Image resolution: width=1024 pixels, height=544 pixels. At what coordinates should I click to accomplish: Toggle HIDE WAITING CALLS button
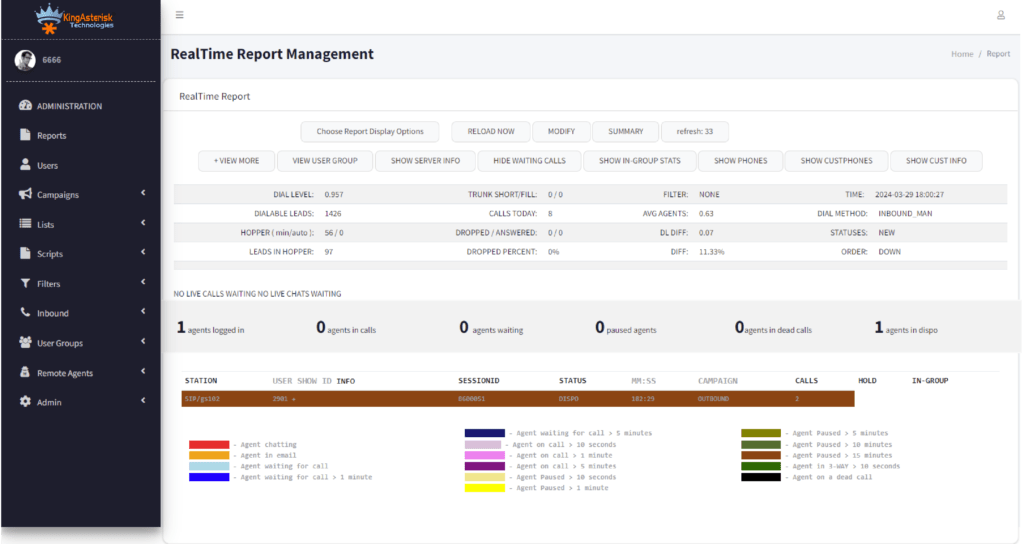tap(528, 161)
